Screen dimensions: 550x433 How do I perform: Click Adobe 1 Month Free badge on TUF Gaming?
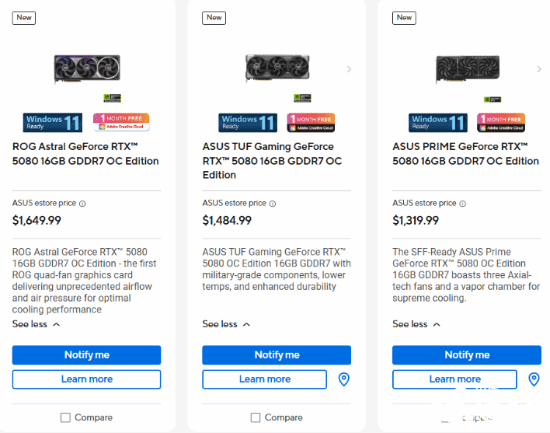pos(311,122)
